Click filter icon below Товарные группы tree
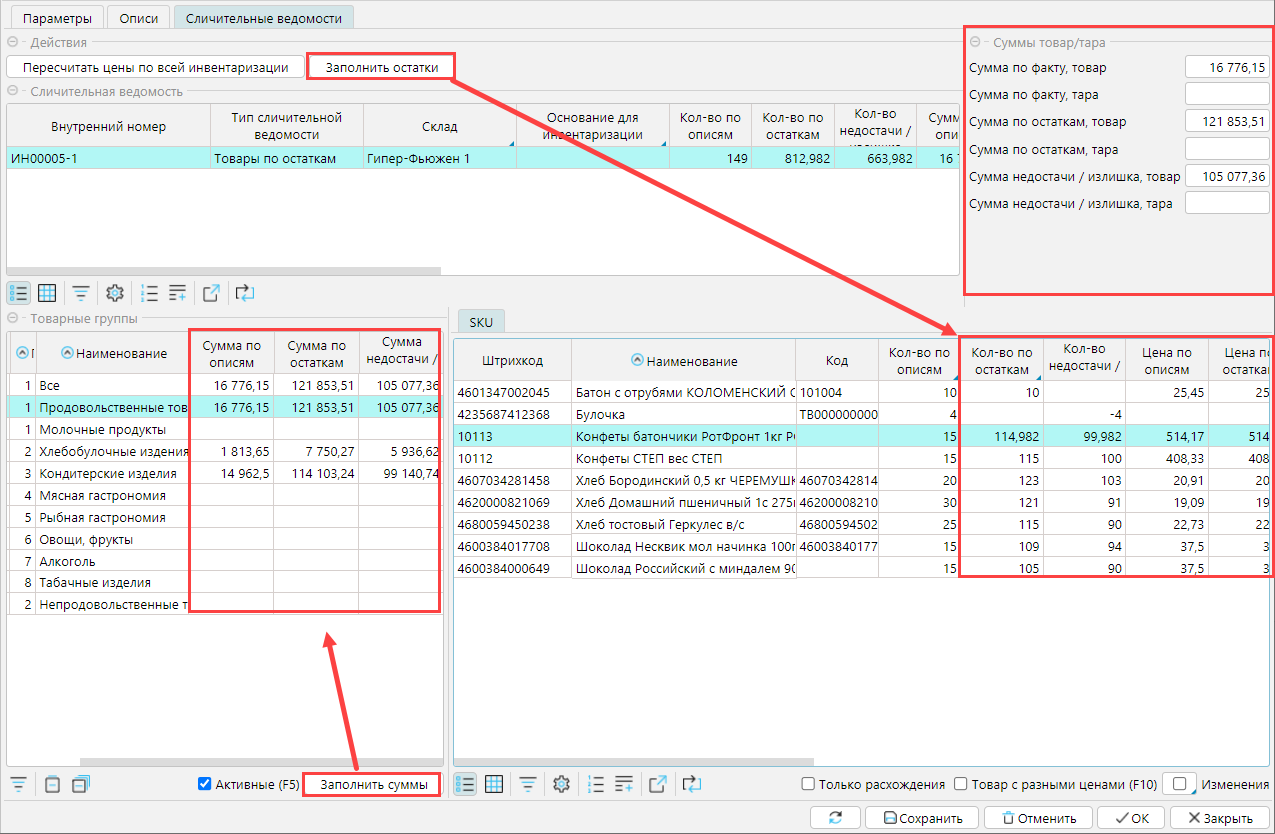 (18, 785)
